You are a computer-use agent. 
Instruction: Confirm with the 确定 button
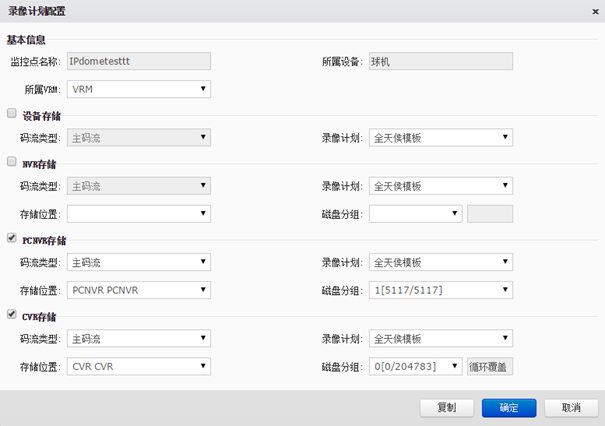[509, 408]
